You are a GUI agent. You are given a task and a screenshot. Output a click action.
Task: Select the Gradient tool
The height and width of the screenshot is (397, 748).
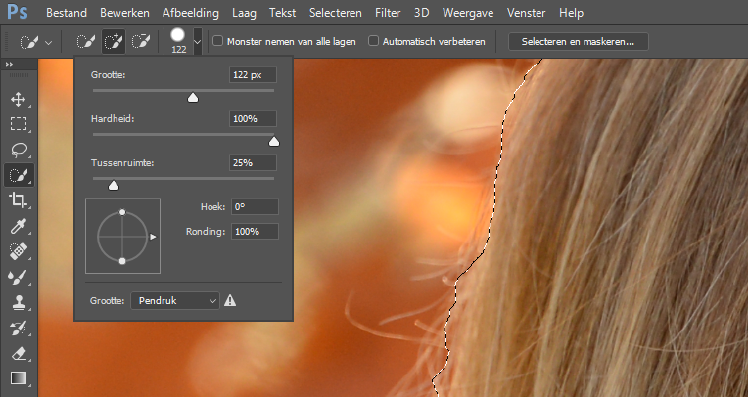[18, 378]
